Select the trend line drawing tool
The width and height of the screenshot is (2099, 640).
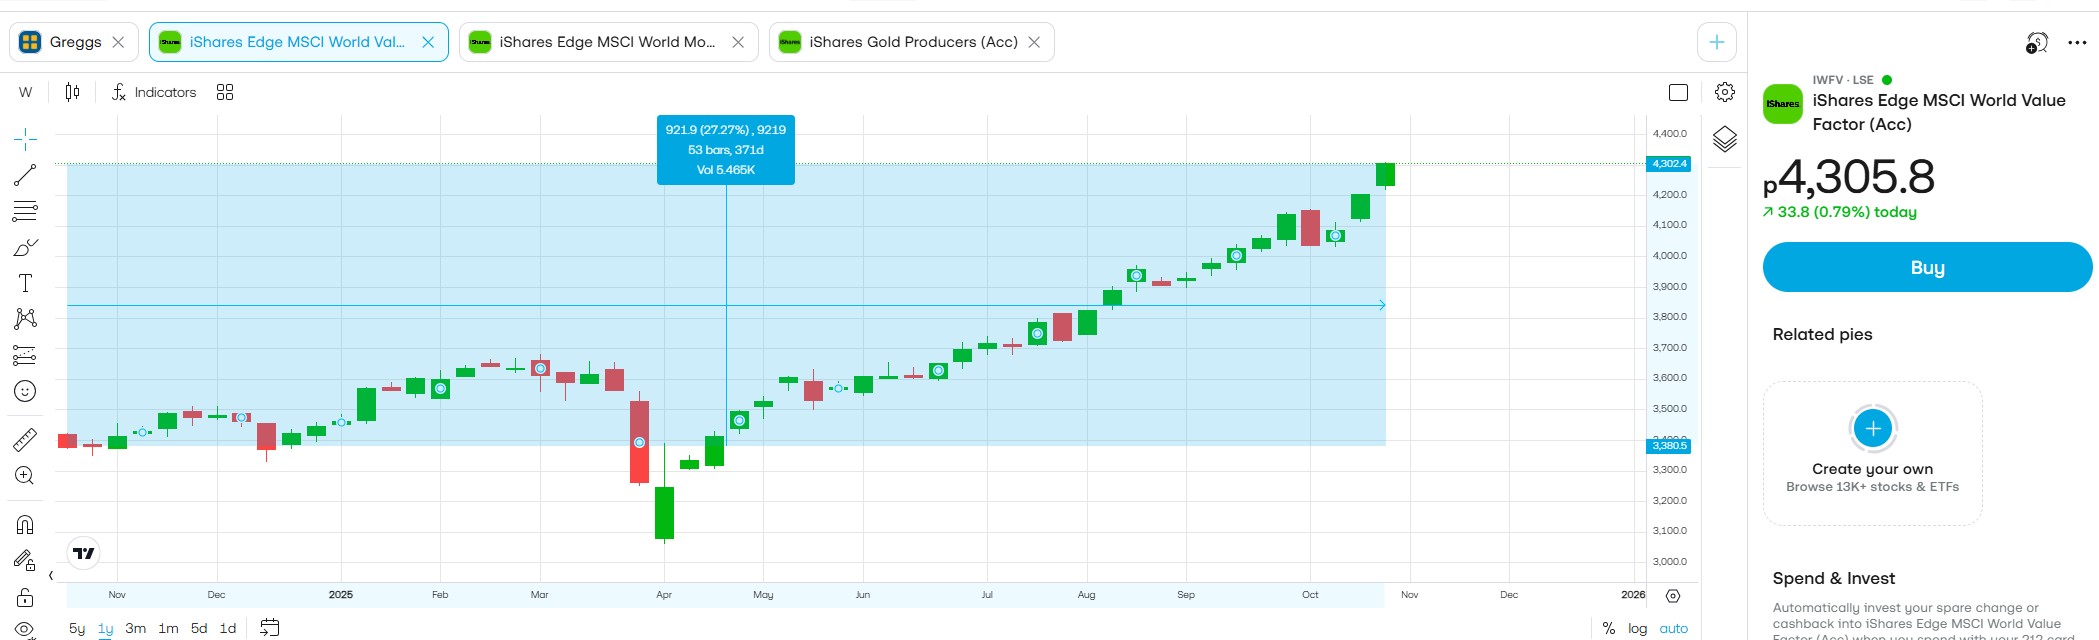tap(25, 175)
